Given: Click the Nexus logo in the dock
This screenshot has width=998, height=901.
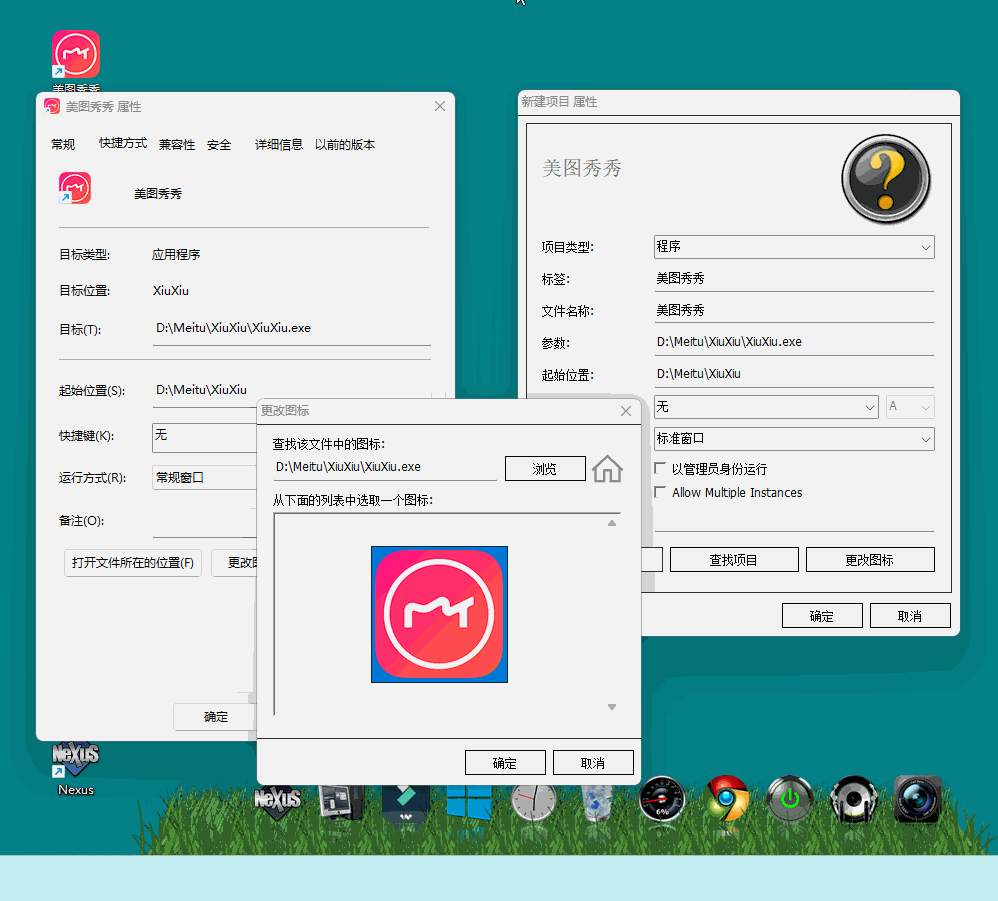Looking at the screenshot, I should [278, 800].
